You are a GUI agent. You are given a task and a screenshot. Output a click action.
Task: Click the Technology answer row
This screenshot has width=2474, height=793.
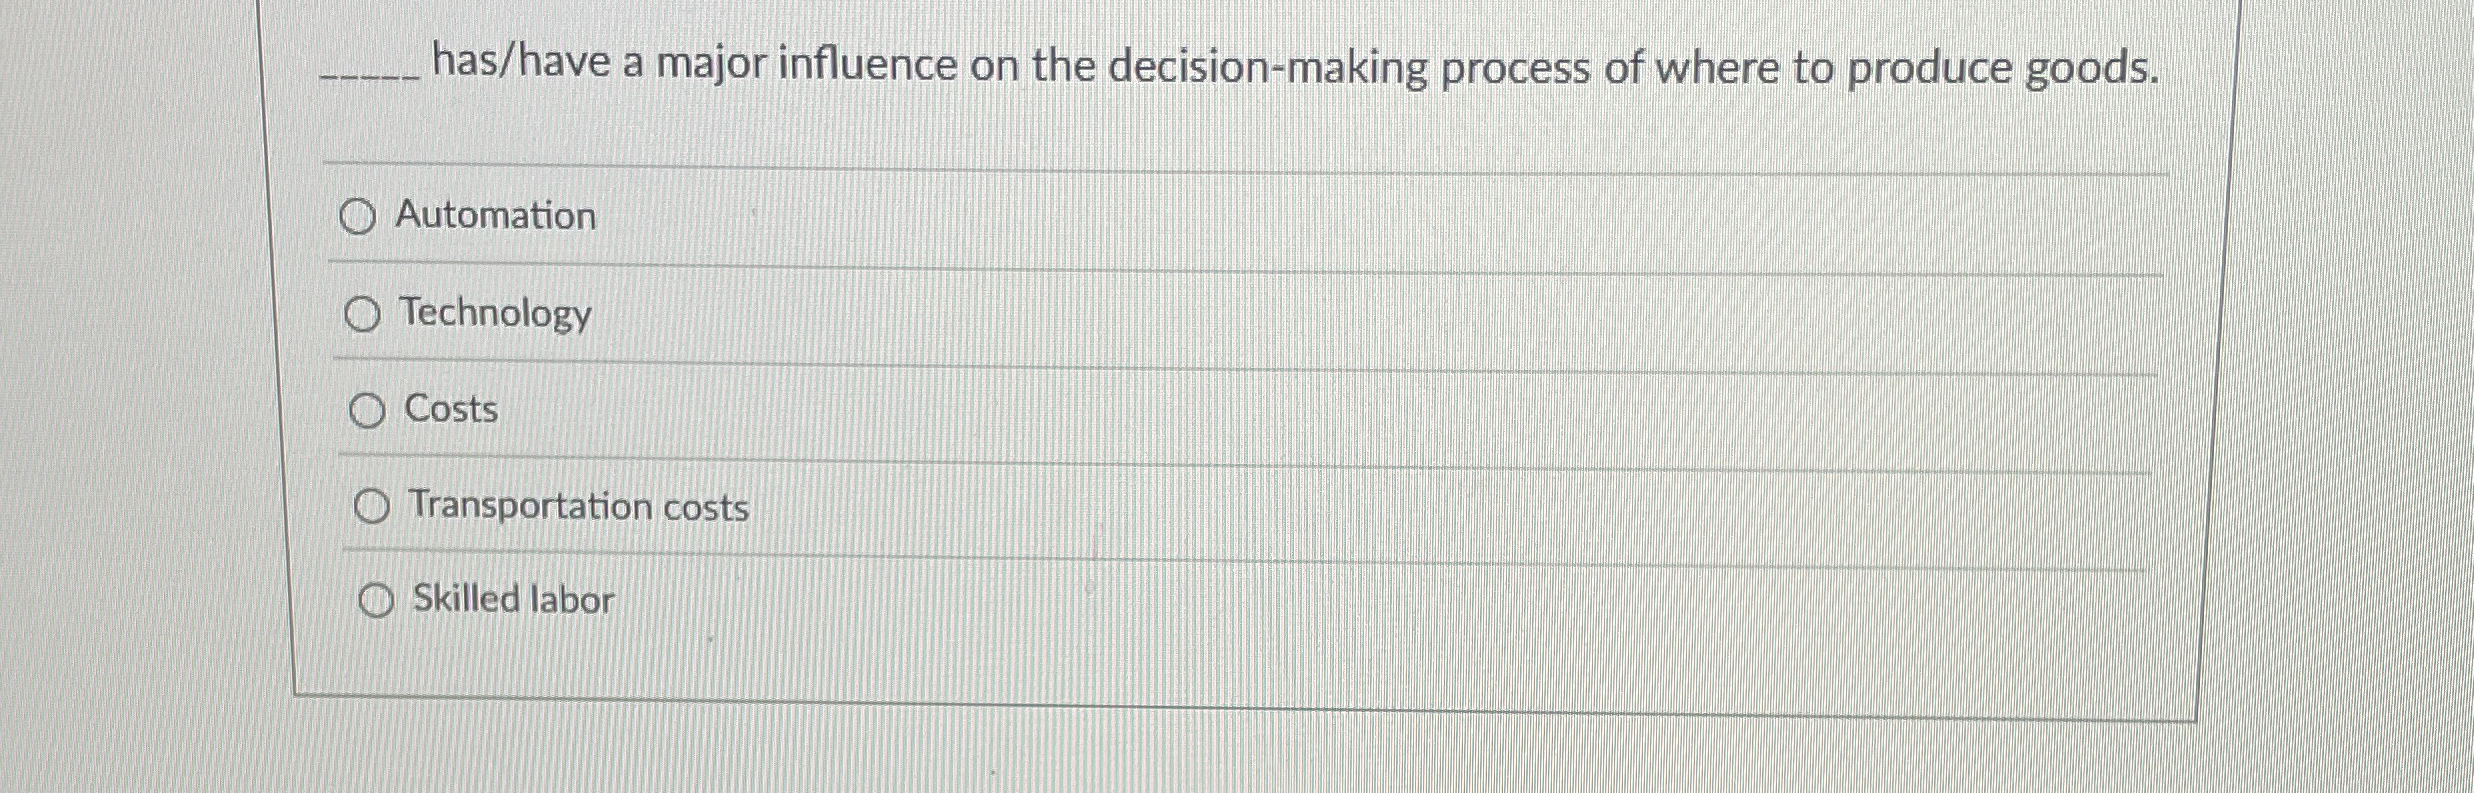[1100, 312]
